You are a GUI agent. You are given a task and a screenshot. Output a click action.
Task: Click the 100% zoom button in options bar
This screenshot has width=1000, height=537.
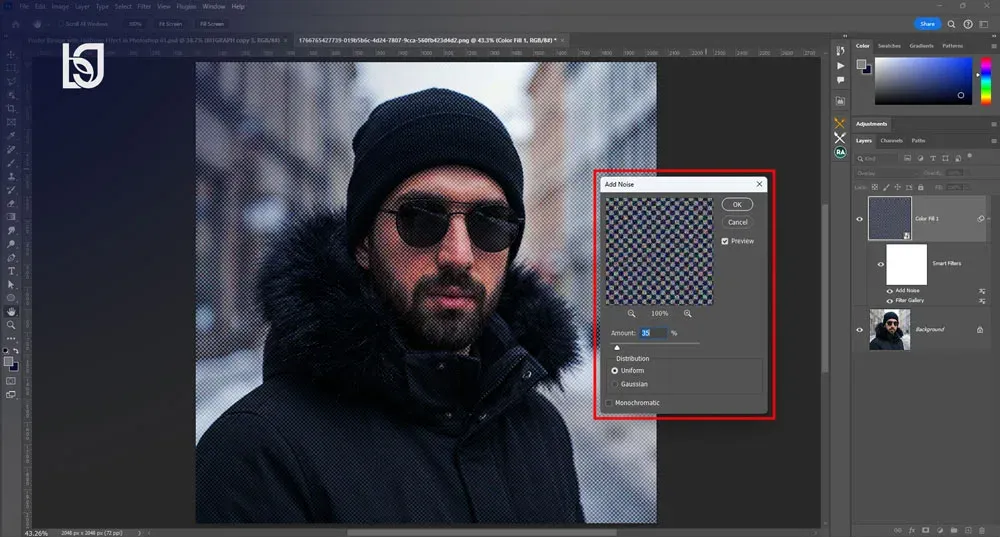point(135,24)
